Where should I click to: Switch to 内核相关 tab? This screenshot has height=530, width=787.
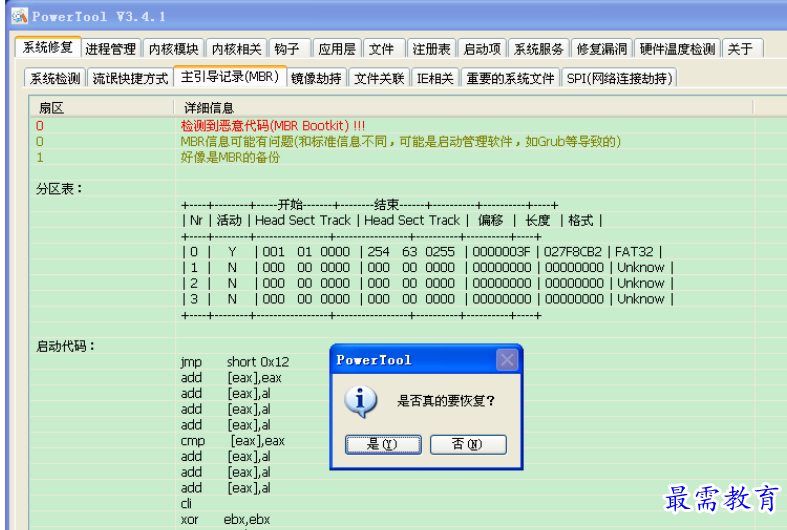click(x=236, y=49)
